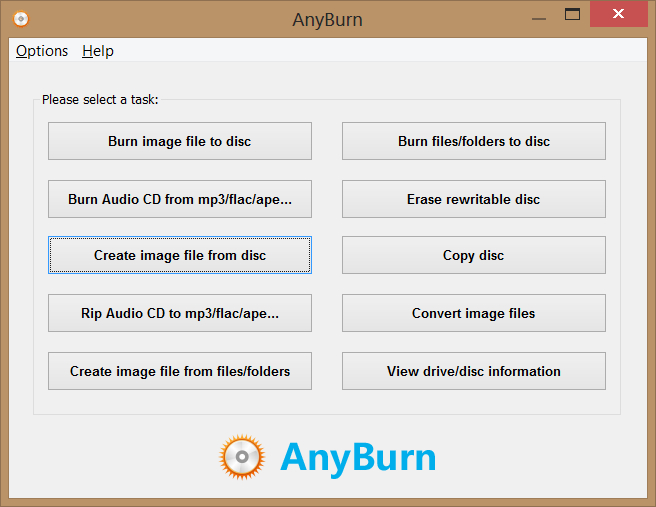Screen dimensions: 656x507
Task: Open Rip Audio CD to mp3/flac/ape
Action: point(180,313)
